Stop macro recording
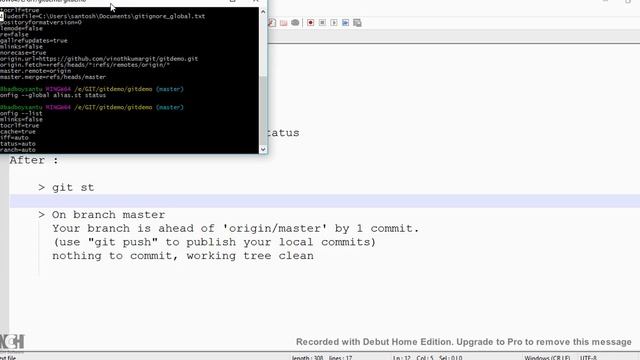Screen dimensions: 640x360 (x=322, y=23)
